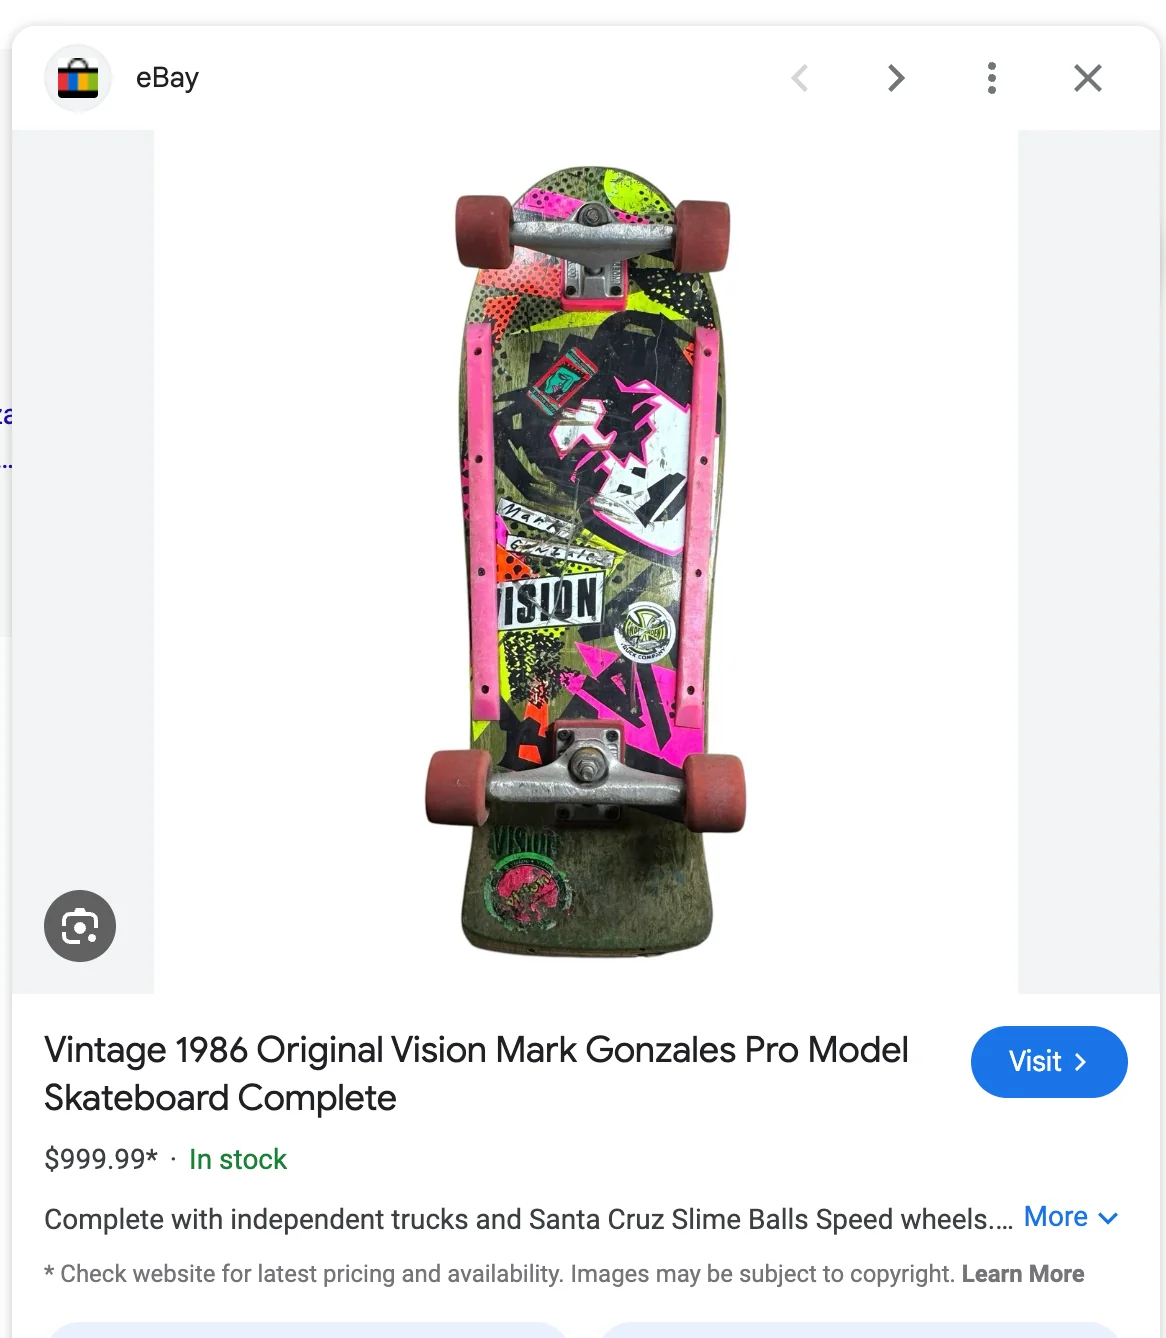Open the three-dot options menu
The height and width of the screenshot is (1338, 1166).
click(991, 77)
